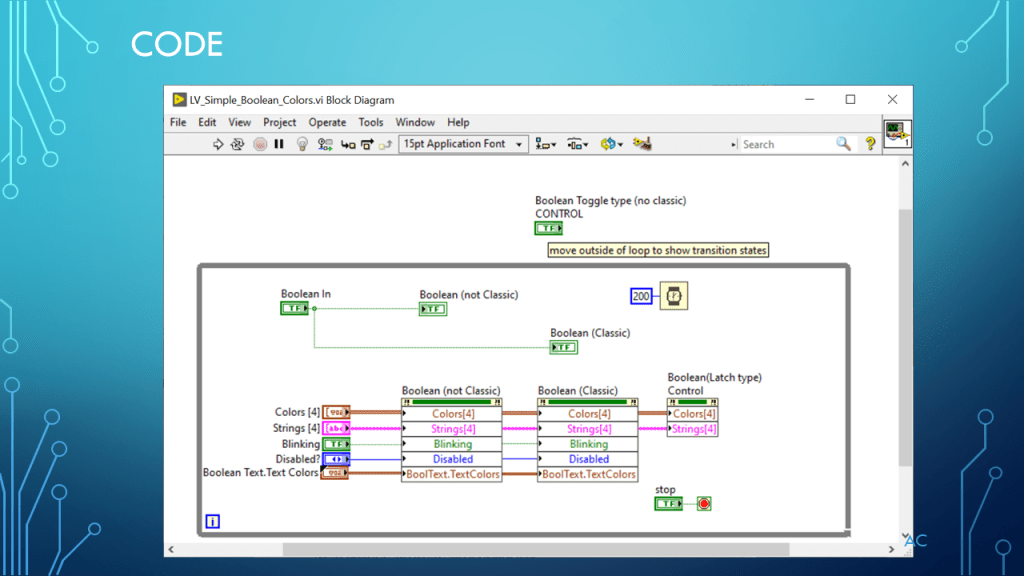Image resolution: width=1024 pixels, height=576 pixels.
Task: Click the red loop stop condition terminal
Action: [x=703, y=503]
